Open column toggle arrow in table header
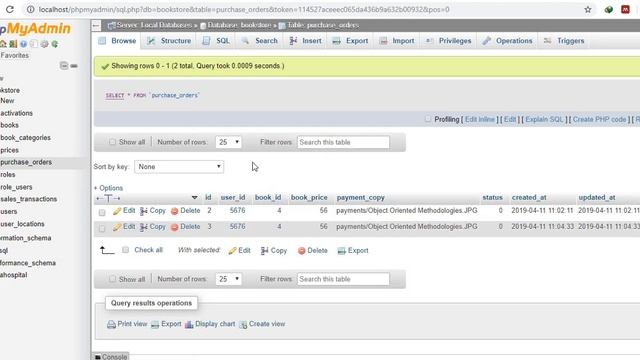This screenshot has height=360, width=640. (195, 198)
